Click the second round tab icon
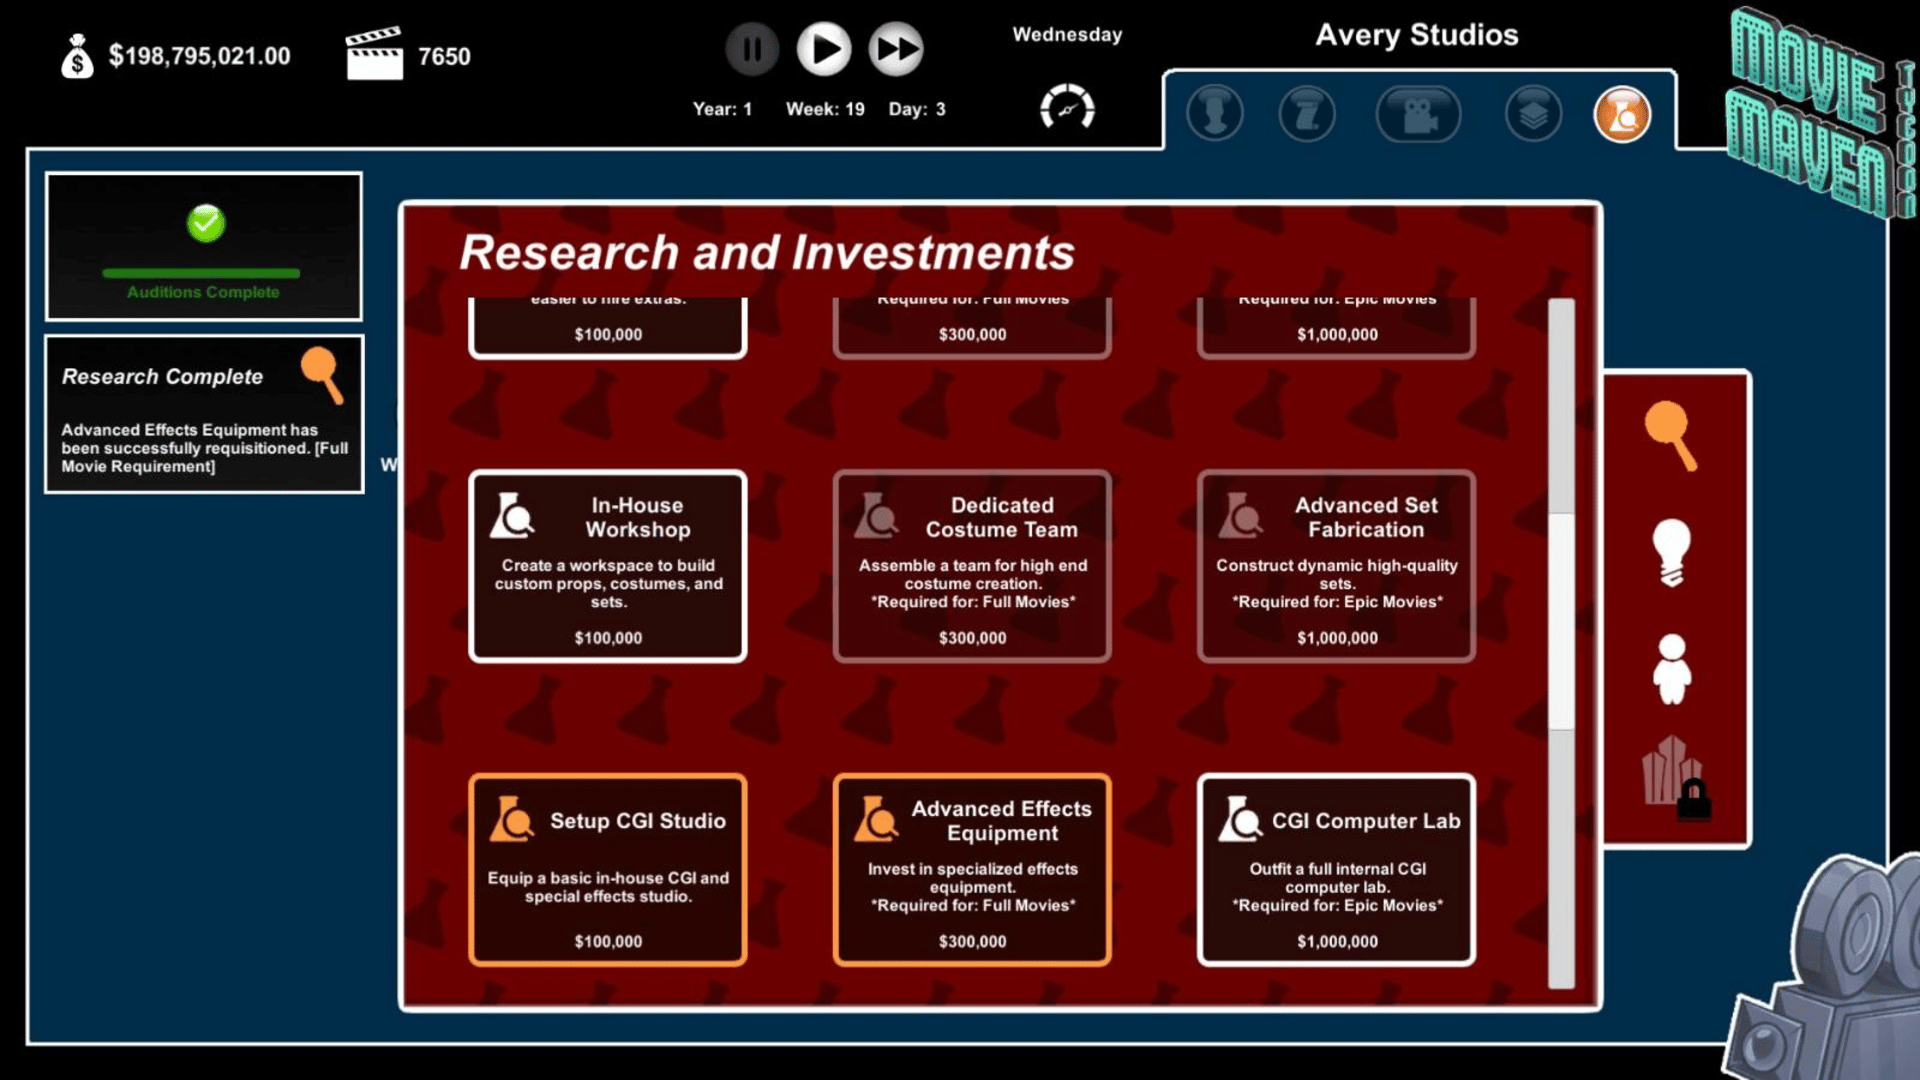 tap(1306, 115)
